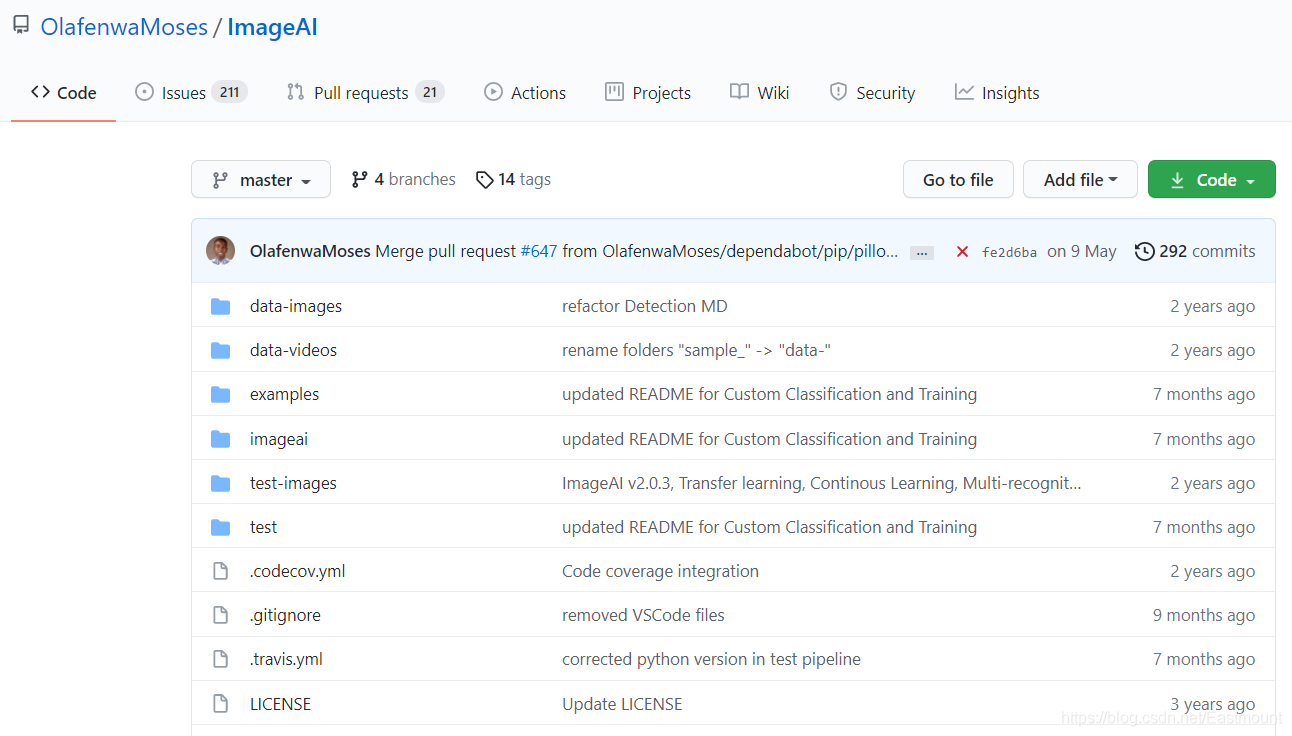Click the LICENSE file icon
This screenshot has height=736, width=1292.
click(x=221, y=704)
